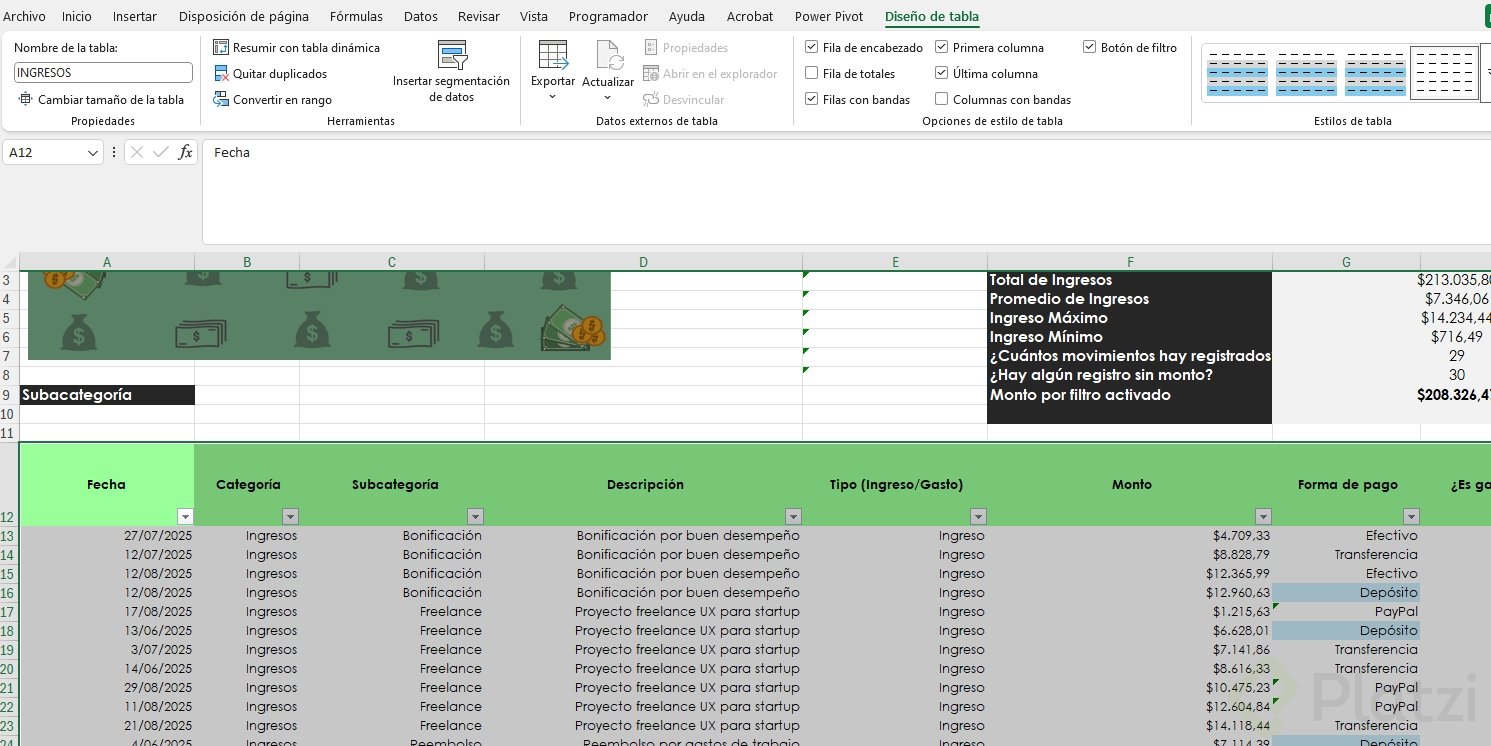Image resolution: width=1491 pixels, height=746 pixels.
Task: Click Cambiar tamaño de la tabla icon
Action: [27, 99]
